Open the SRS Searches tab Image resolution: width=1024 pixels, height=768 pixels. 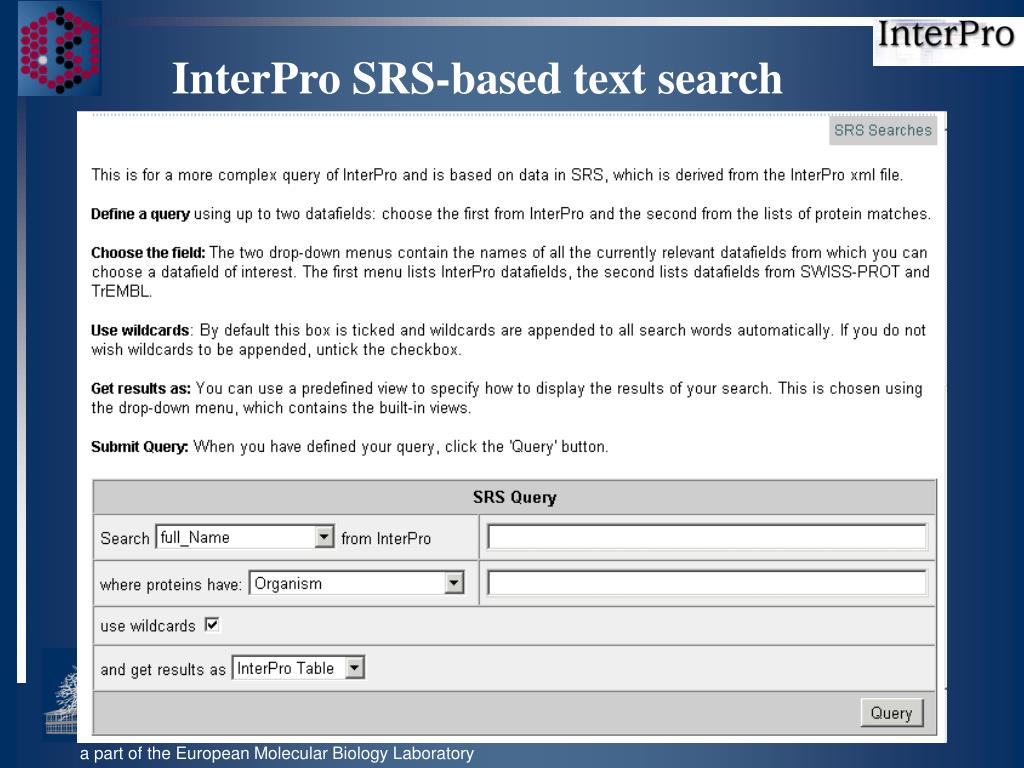pos(882,130)
